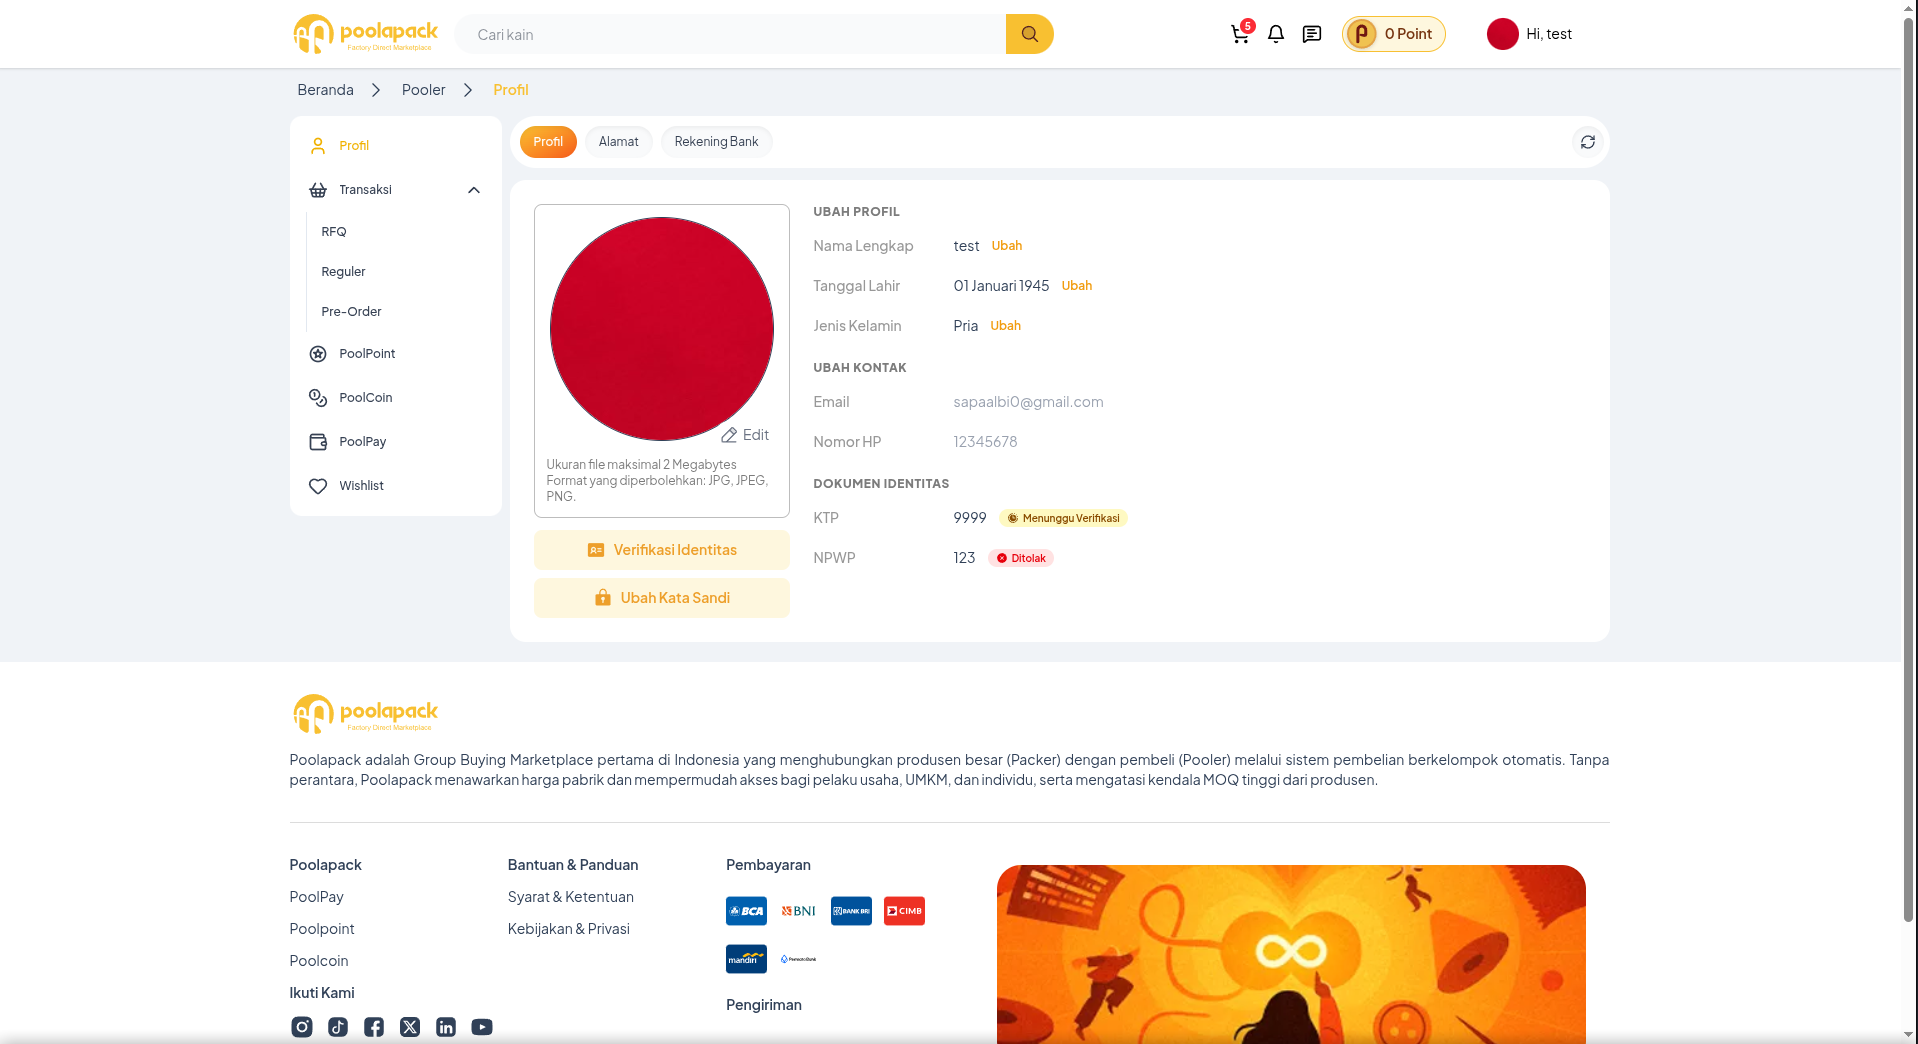Screen dimensions: 1918x1044
Task: Open YouTube from footer social icons
Action: pos(482,1027)
